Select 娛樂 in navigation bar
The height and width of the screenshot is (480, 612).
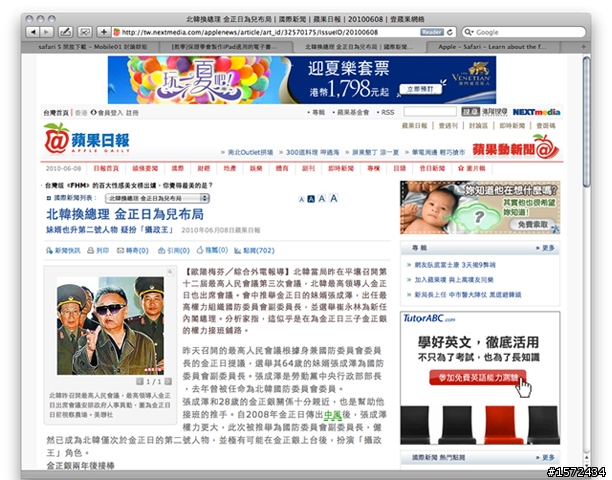pyautogui.click(x=256, y=169)
